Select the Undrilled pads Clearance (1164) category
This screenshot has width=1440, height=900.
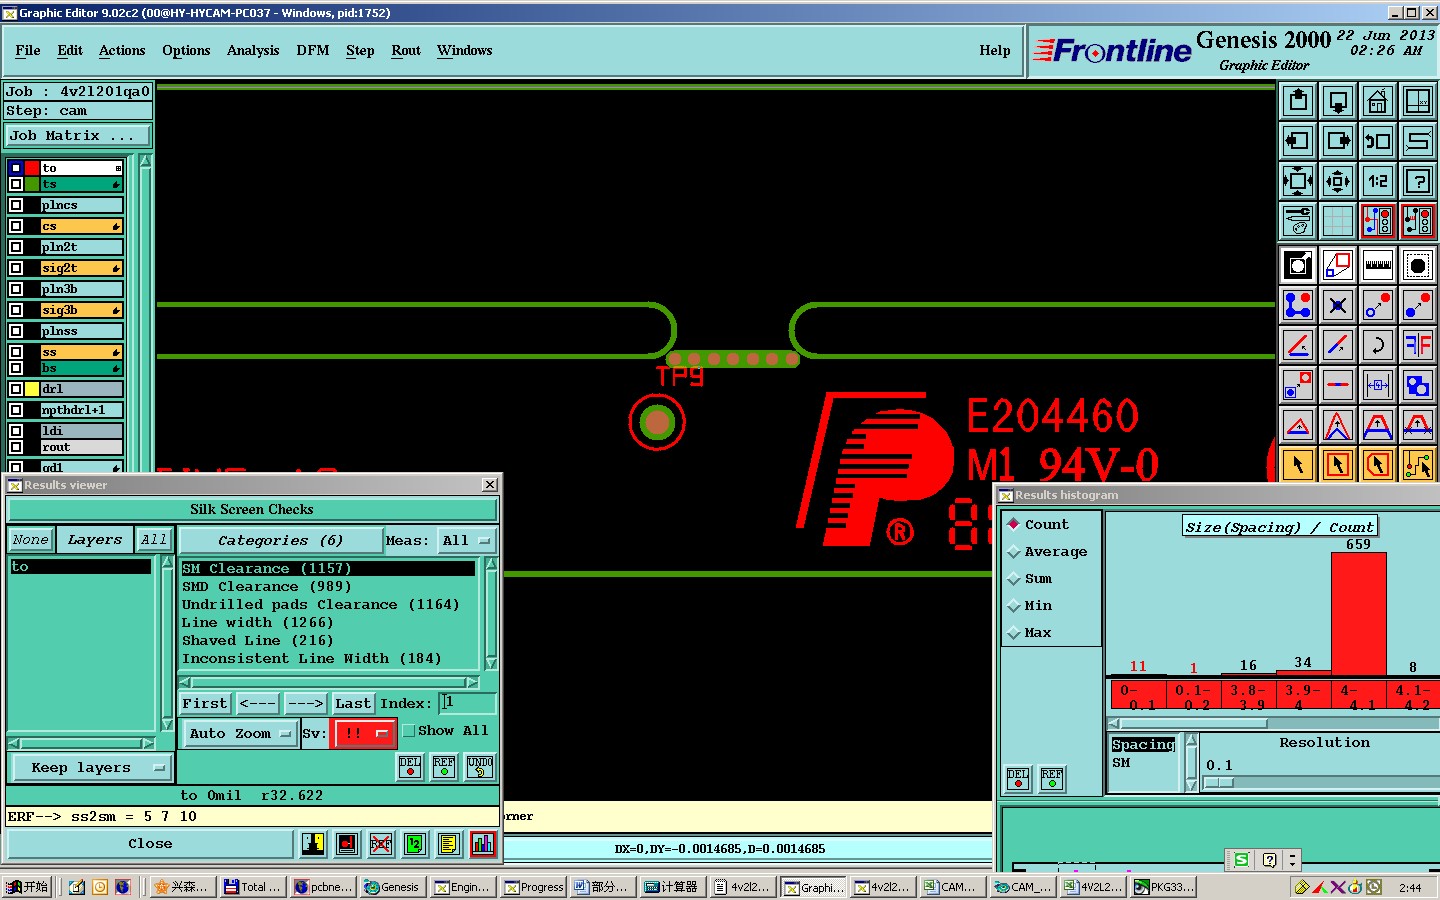(321, 605)
